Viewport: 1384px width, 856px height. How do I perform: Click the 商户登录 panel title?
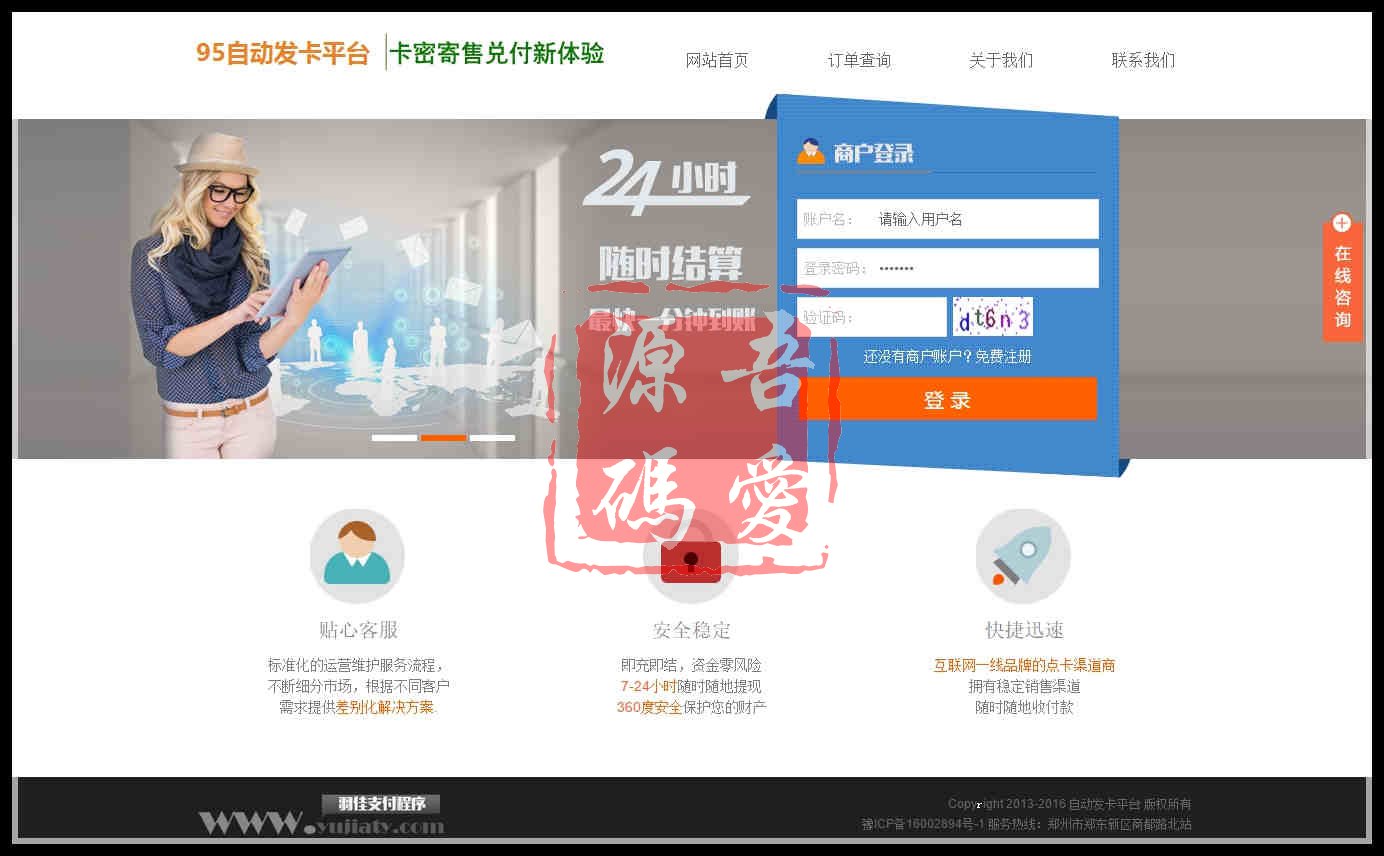[x=873, y=153]
